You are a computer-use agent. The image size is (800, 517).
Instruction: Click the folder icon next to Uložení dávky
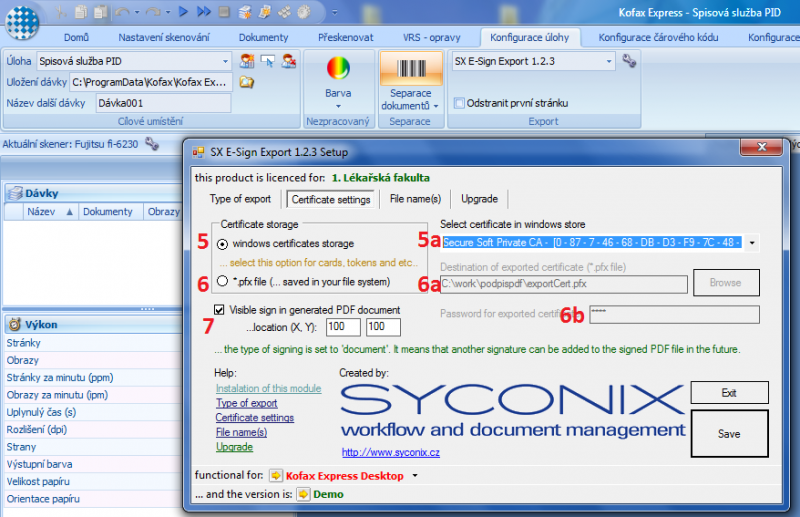click(x=246, y=82)
